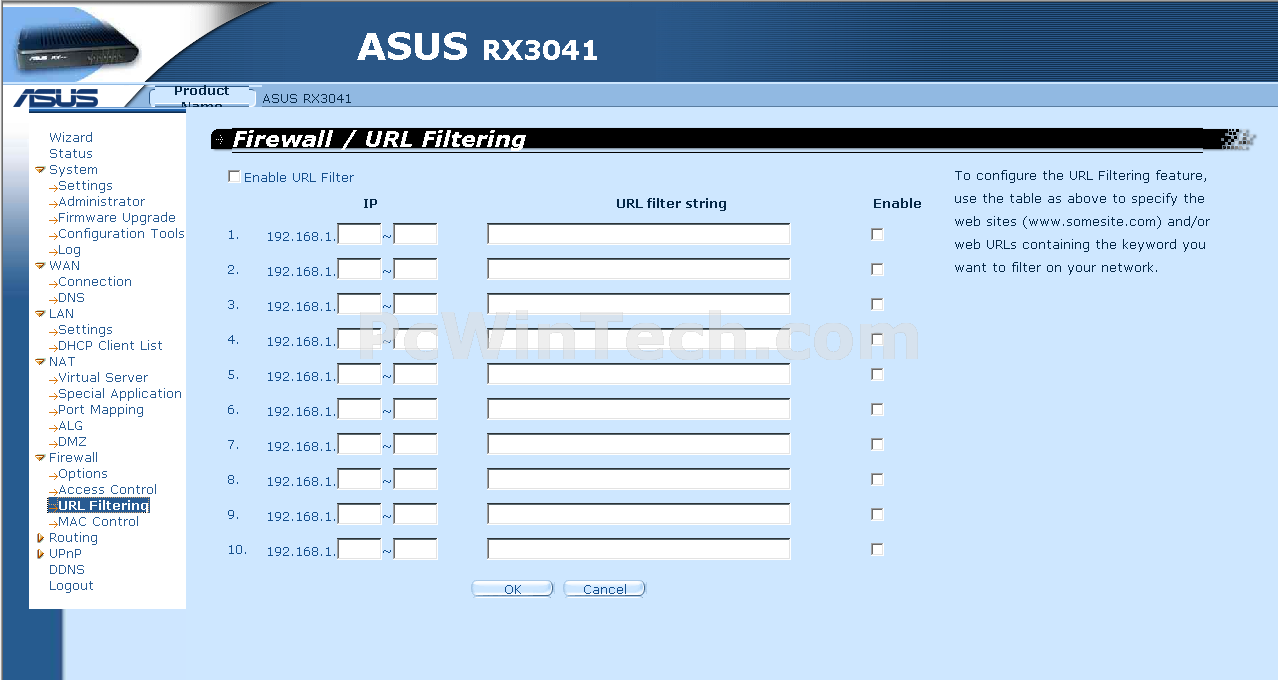Open WAN Connection page
This screenshot has width=1278, height=680.
pos(95,282)
